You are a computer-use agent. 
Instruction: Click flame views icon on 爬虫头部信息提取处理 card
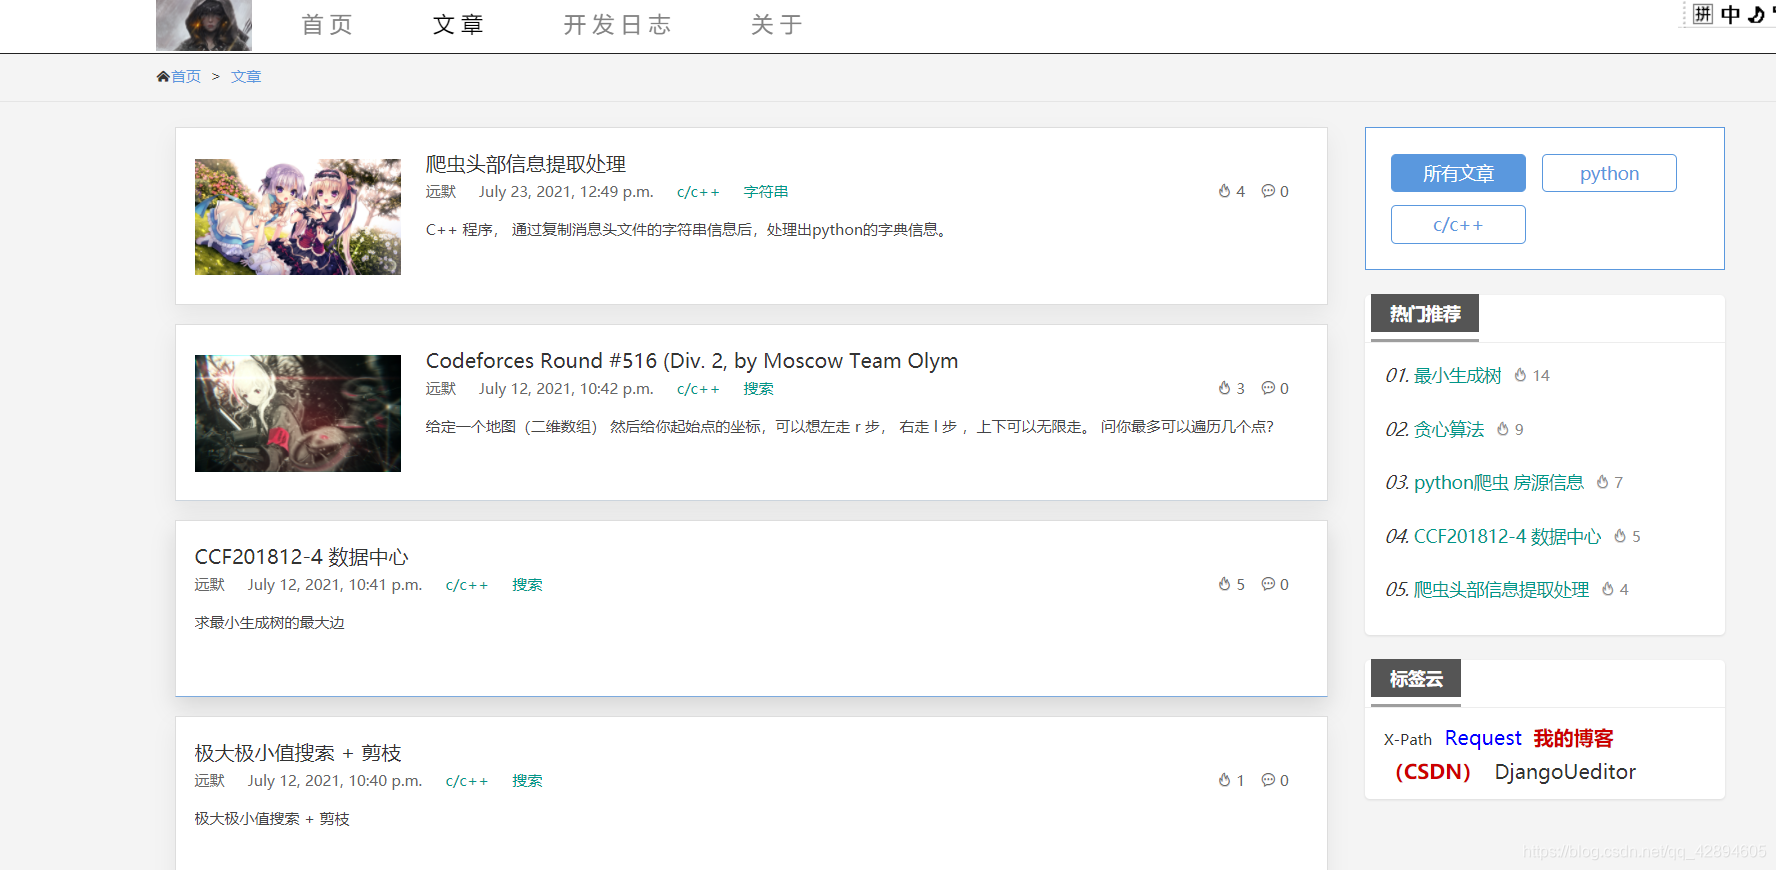coord(1224,191)
